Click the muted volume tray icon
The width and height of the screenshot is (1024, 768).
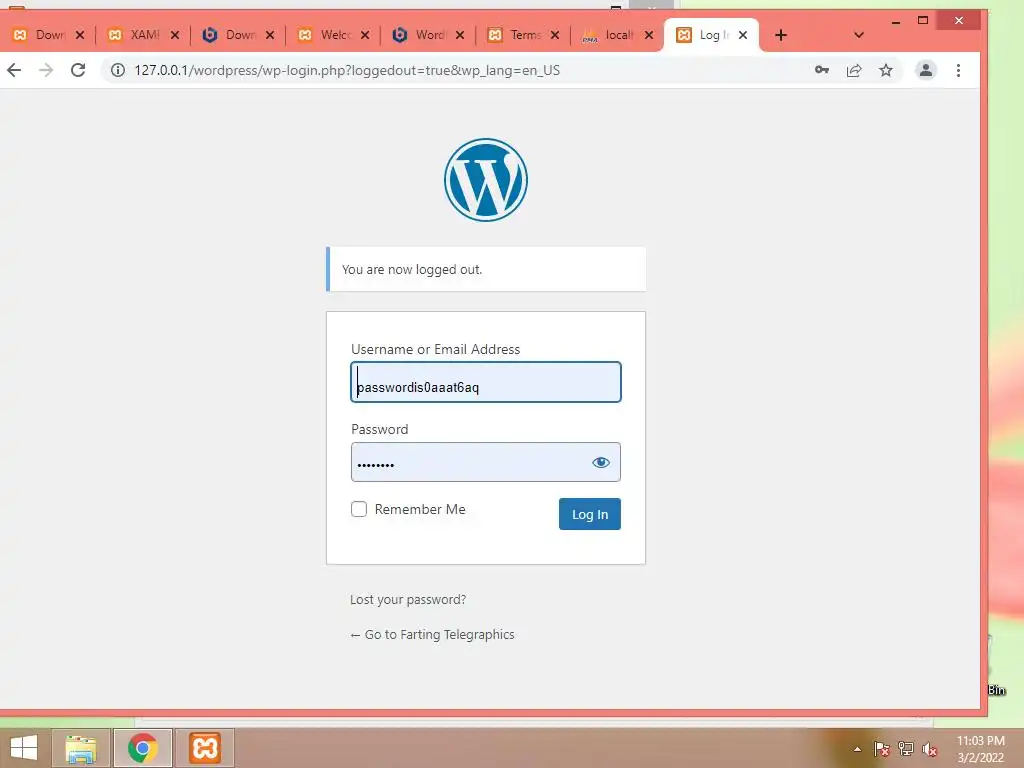[930, 749]
